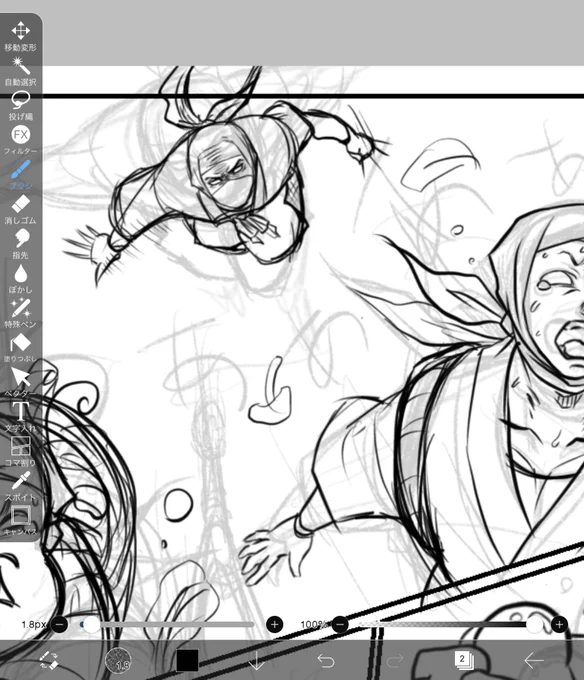The width and height of the screenshot is (584, 680).
Task: Click the brush thickness slider track
Action: click(x=167, y=624)
